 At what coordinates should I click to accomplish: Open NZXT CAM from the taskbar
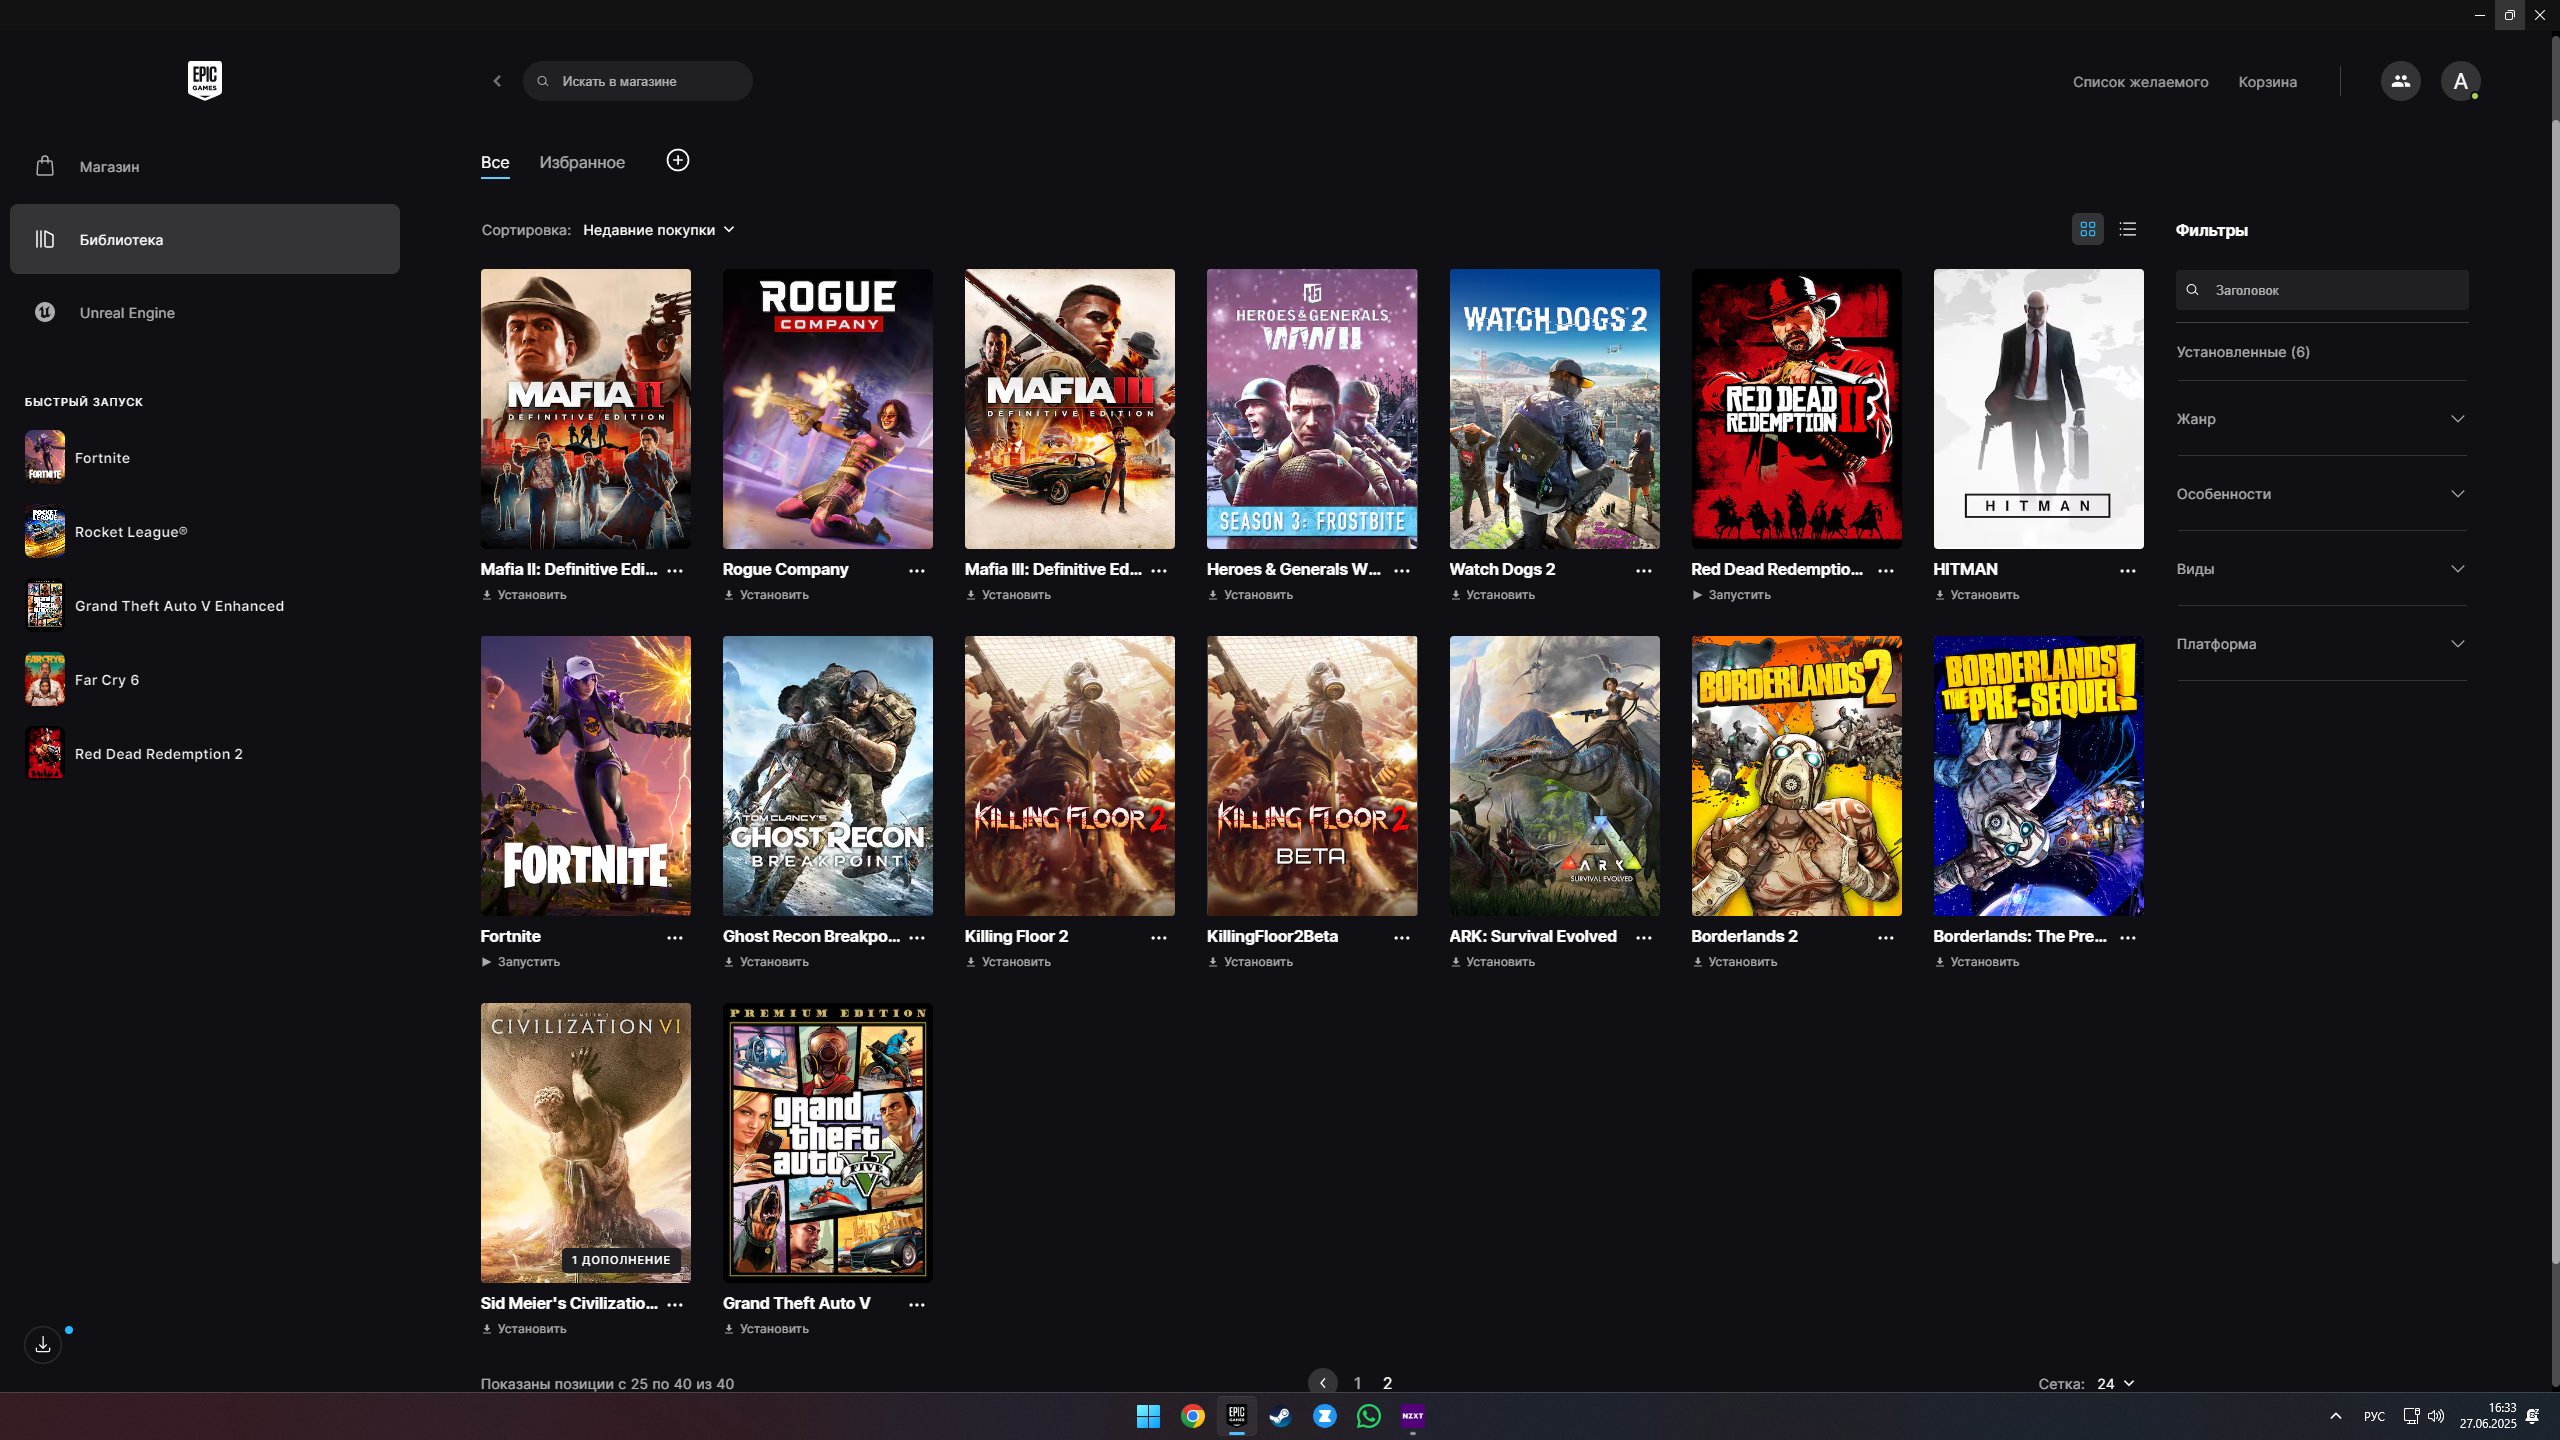(x=1412, y=1416)
